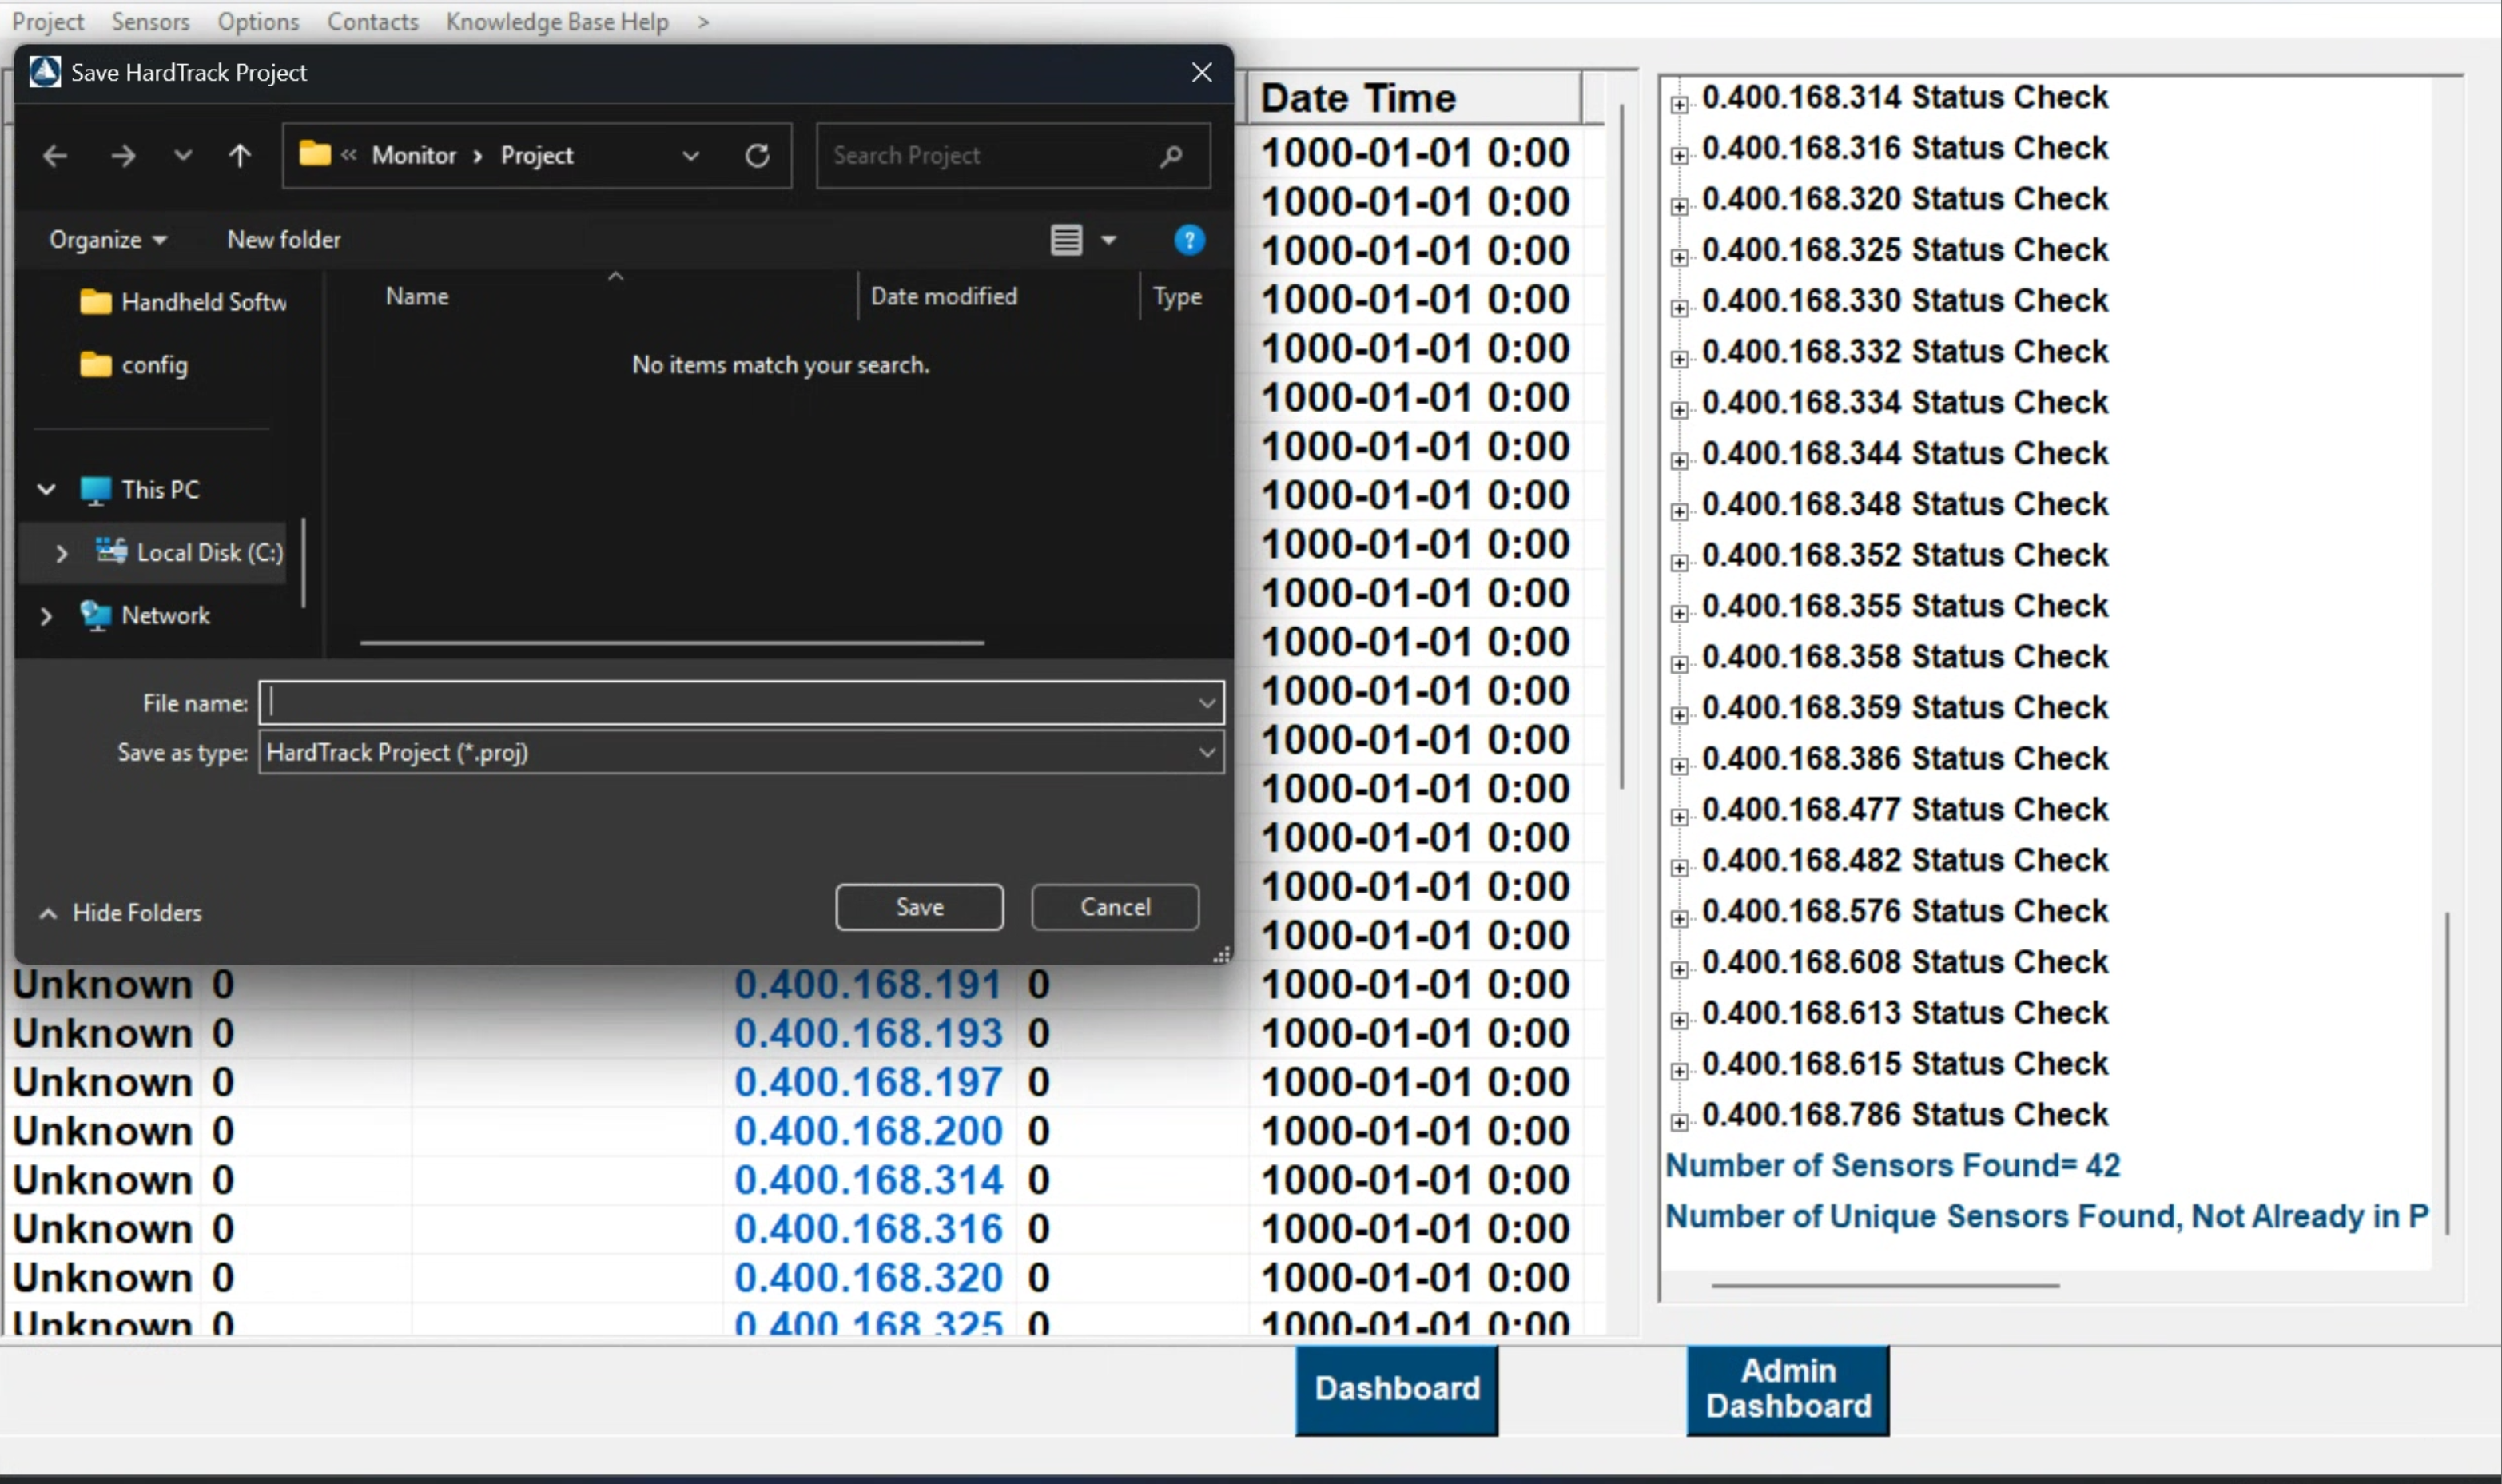Image resolution: width=2502 pixels, height=1484 pixels.
Task: Collapse the This PC tree node
Action: pos(46,490)
